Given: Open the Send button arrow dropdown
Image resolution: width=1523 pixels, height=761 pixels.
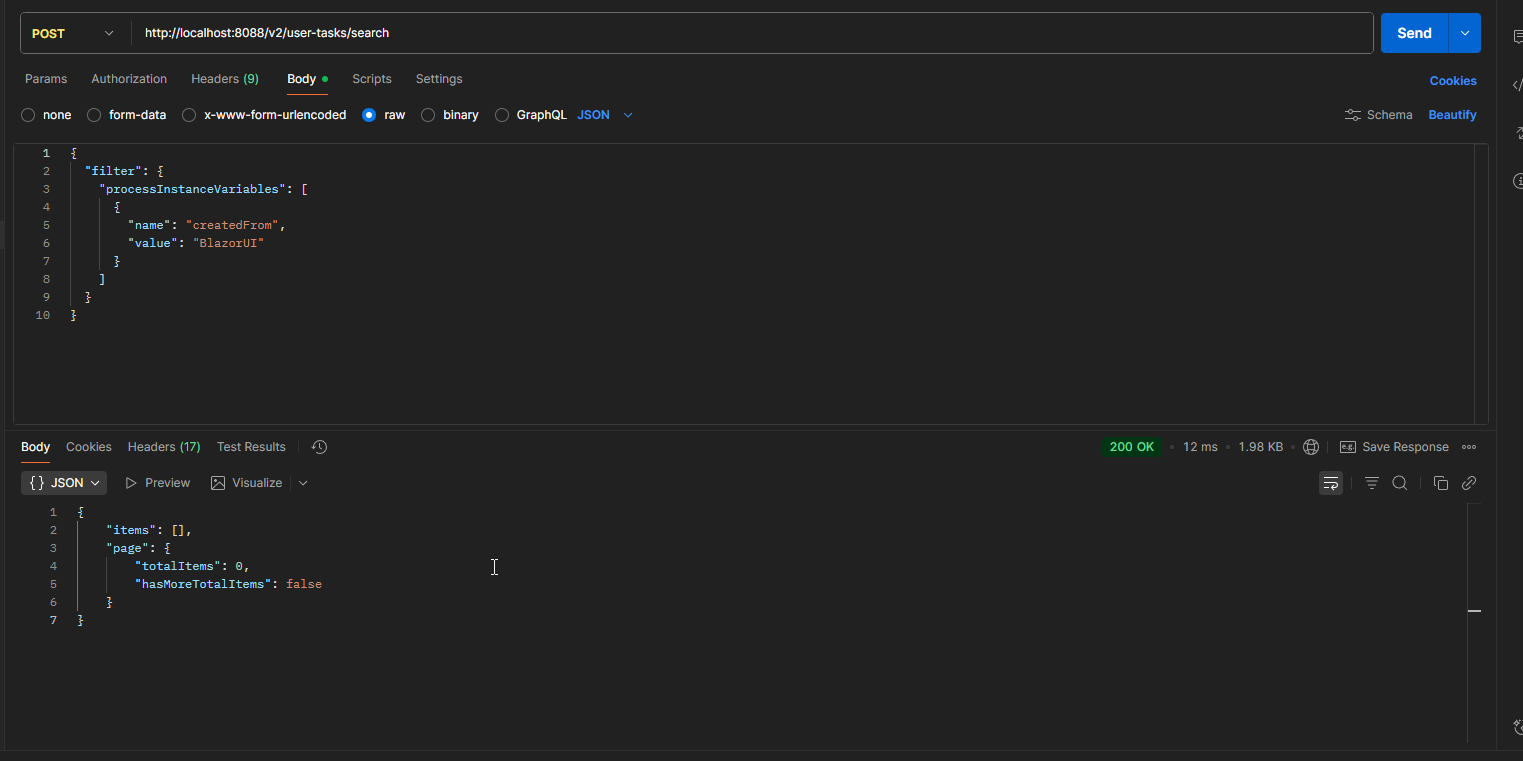Looking at the screenshot, I should click(1464, 33).
